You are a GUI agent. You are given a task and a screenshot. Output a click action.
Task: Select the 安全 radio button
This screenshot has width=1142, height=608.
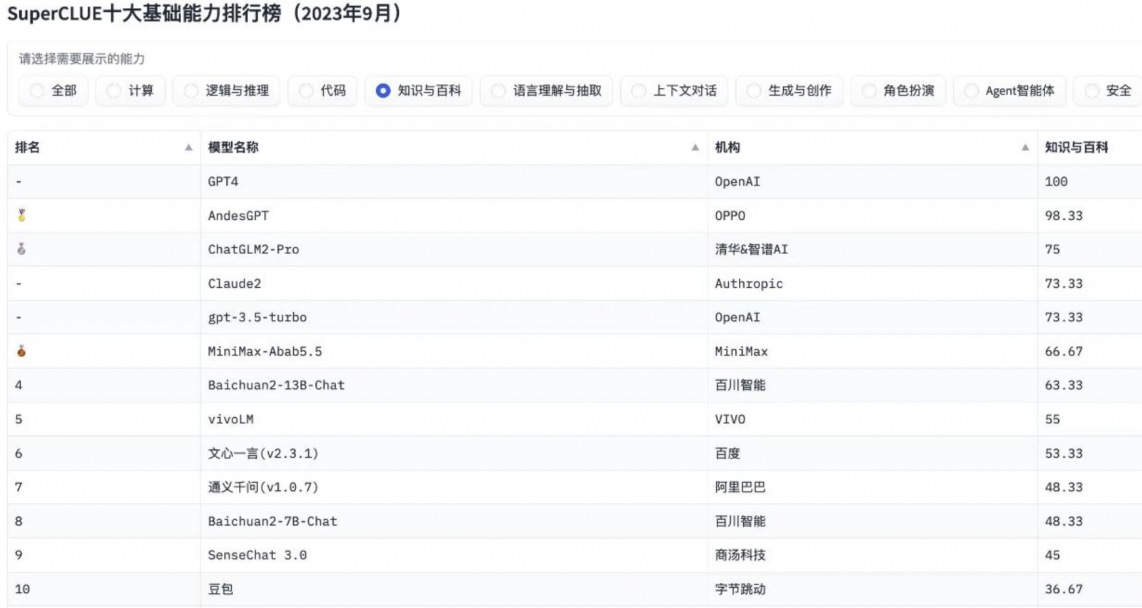[x=1091, y=91]
